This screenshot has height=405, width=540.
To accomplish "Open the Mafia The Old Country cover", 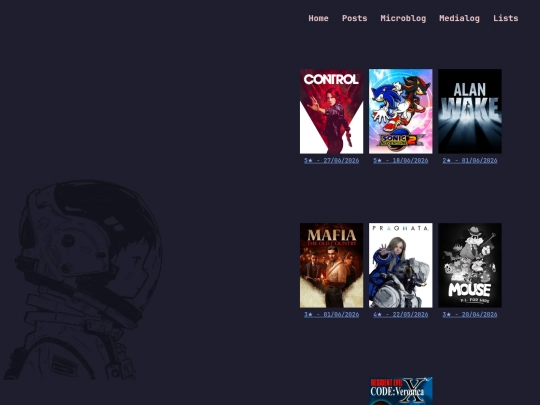I will [331, 265].
